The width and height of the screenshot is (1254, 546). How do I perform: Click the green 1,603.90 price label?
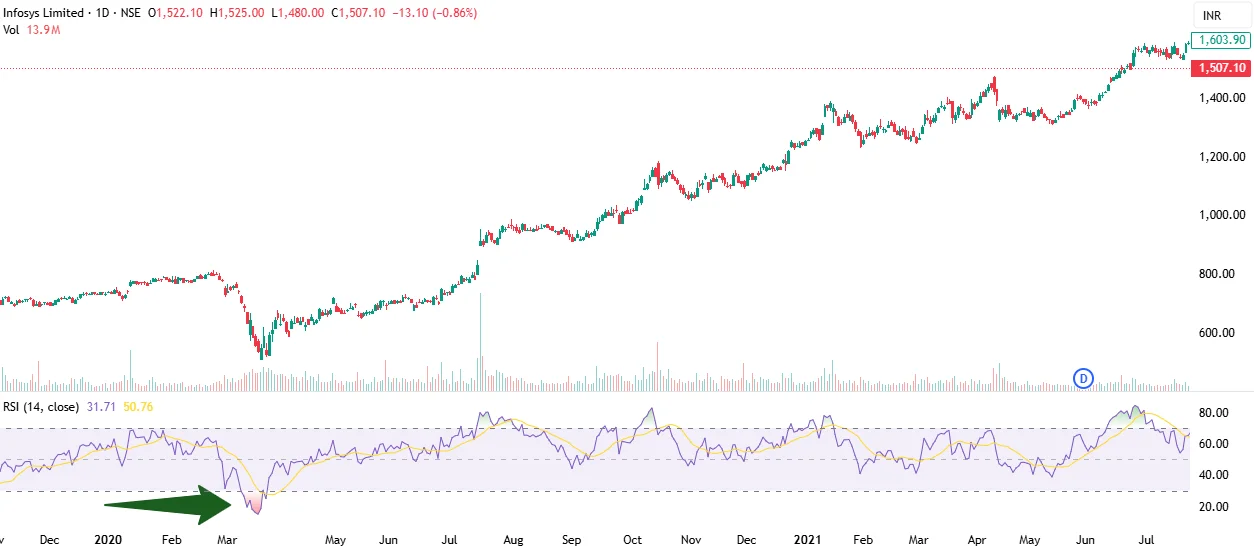pyautogui.click(x=1222, y=39)
